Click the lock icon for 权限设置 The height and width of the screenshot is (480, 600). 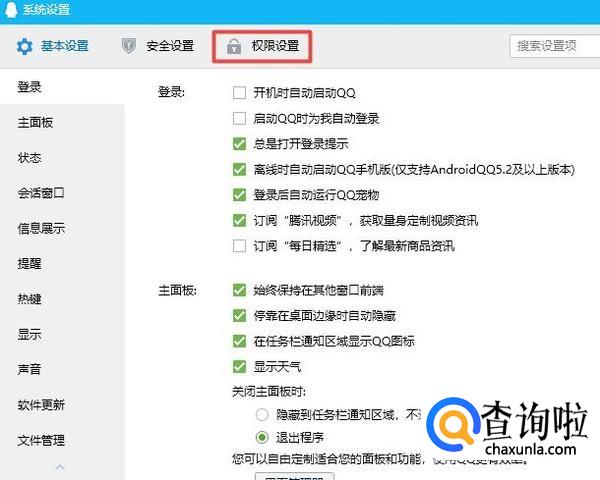(x=234, y=46)
